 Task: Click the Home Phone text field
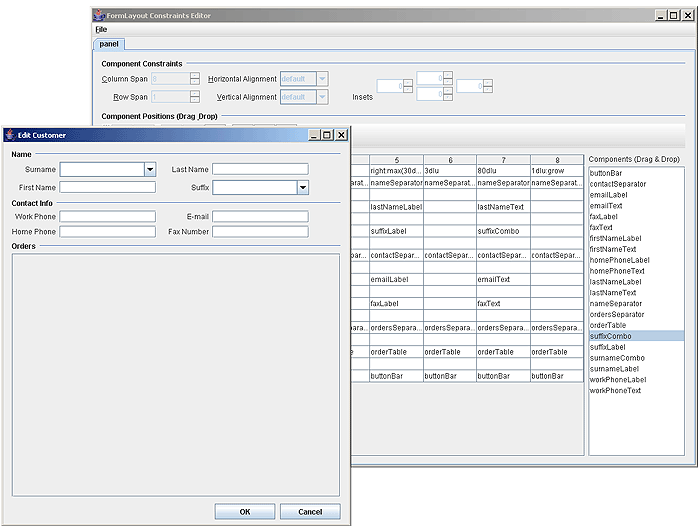click(x=108, y=232)
